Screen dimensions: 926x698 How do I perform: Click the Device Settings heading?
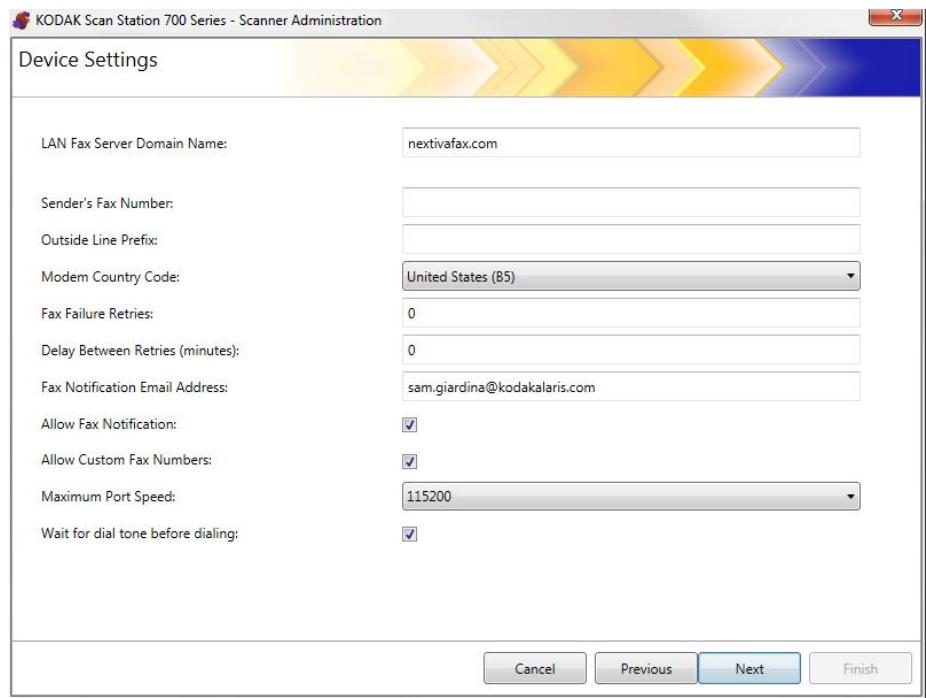tap(88, 60)
